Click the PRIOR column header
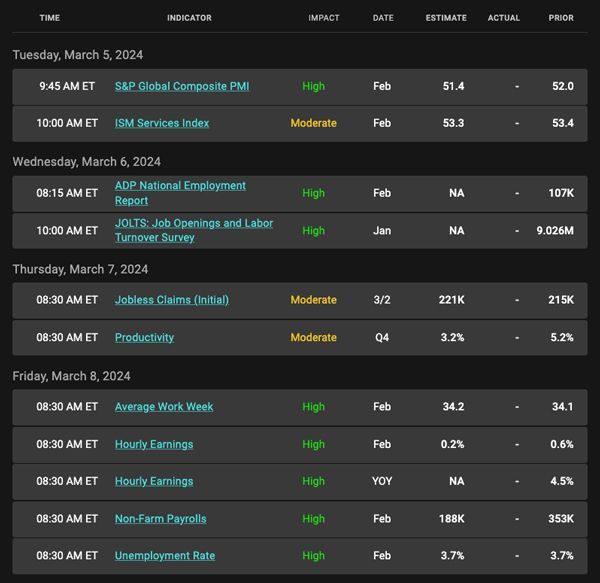The width and height of the screenshot is (600, 583). tap(561, 18)
